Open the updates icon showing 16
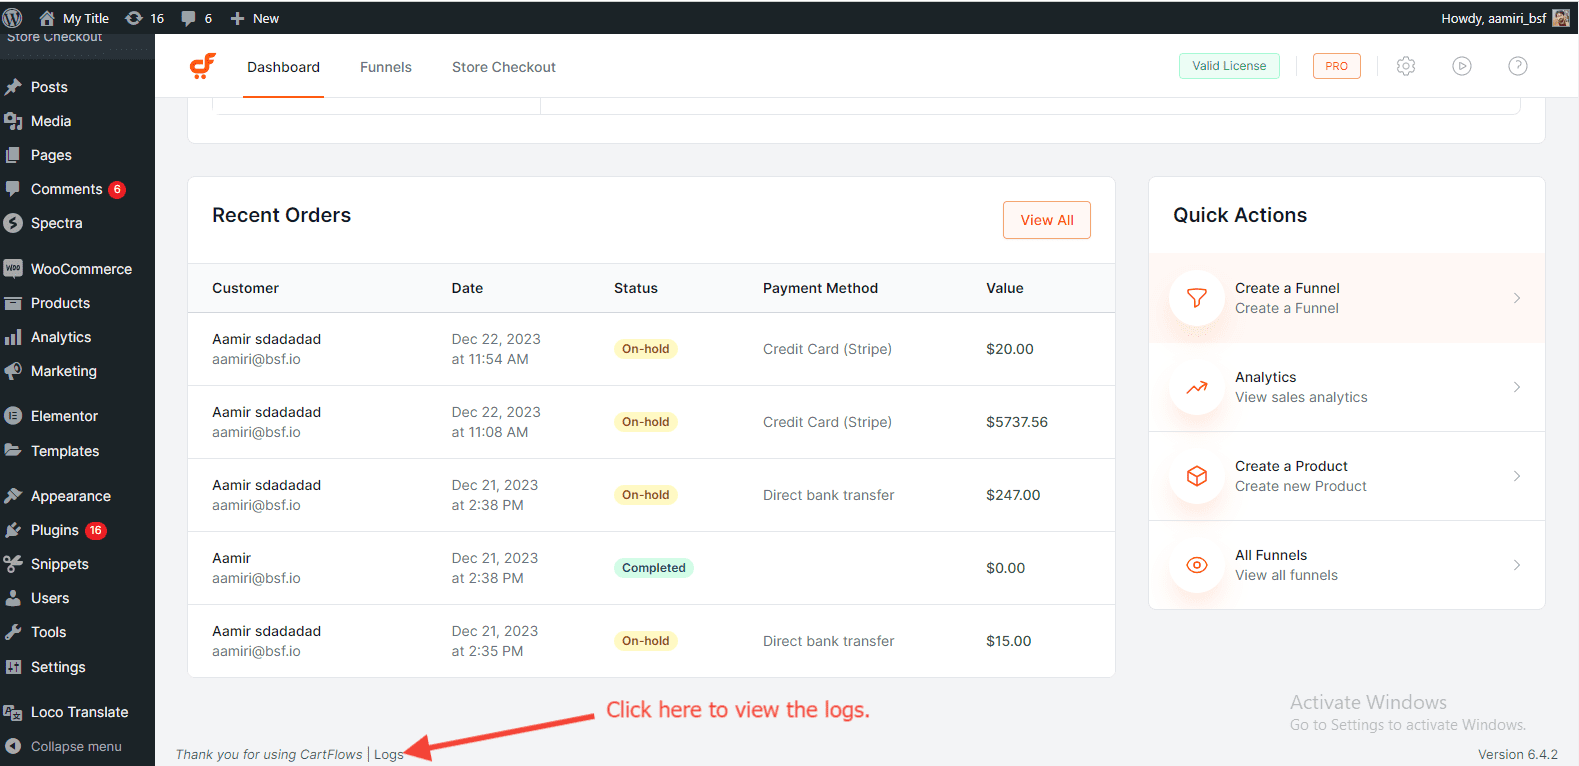 (x=144, y=18)
